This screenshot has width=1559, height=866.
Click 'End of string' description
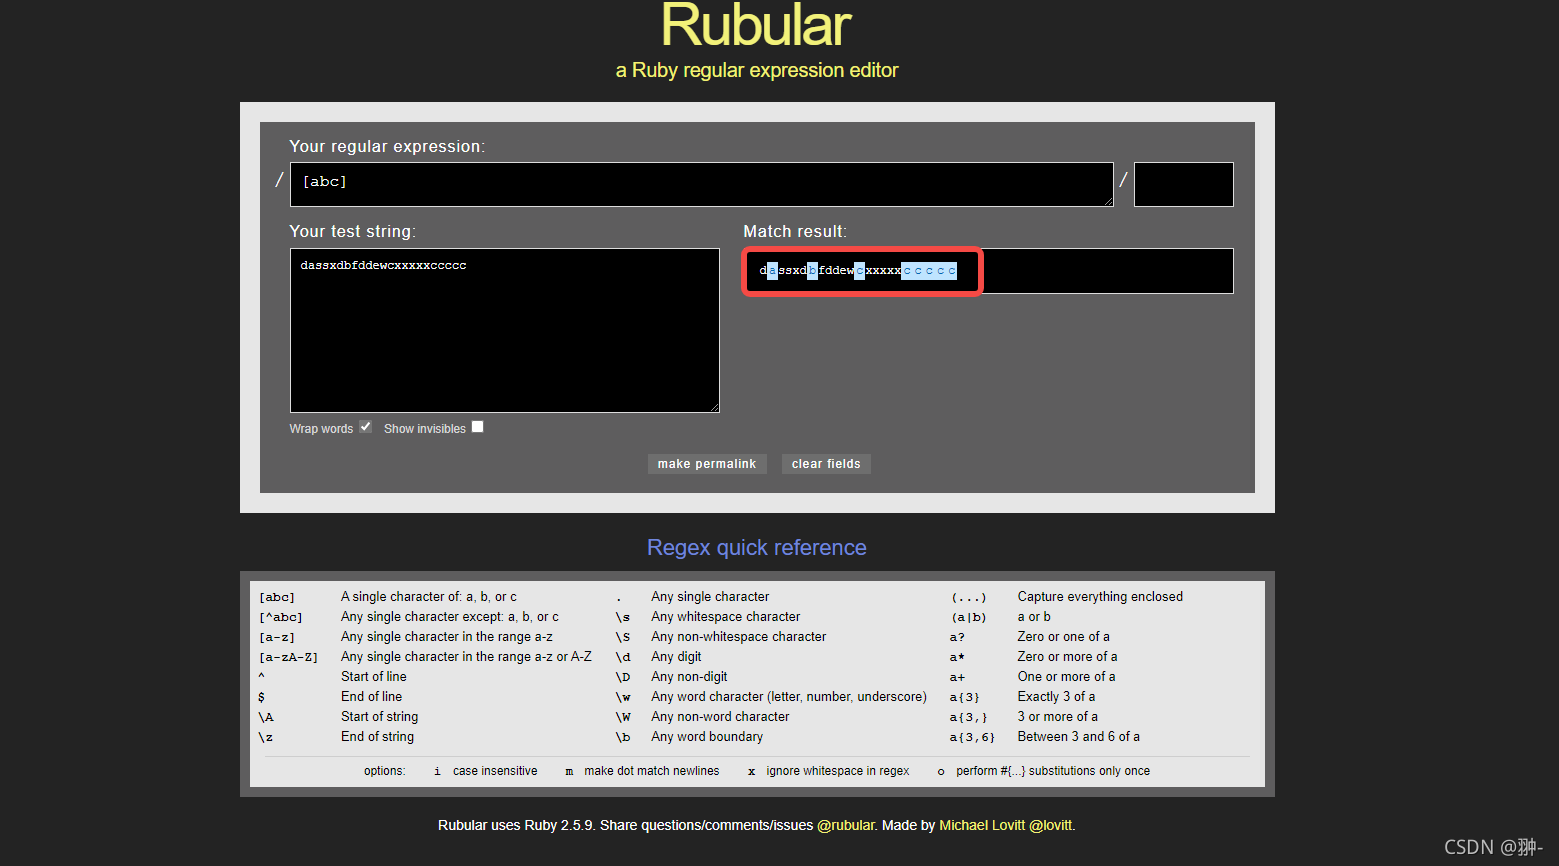pyautogui.click(x=378, y=737)
